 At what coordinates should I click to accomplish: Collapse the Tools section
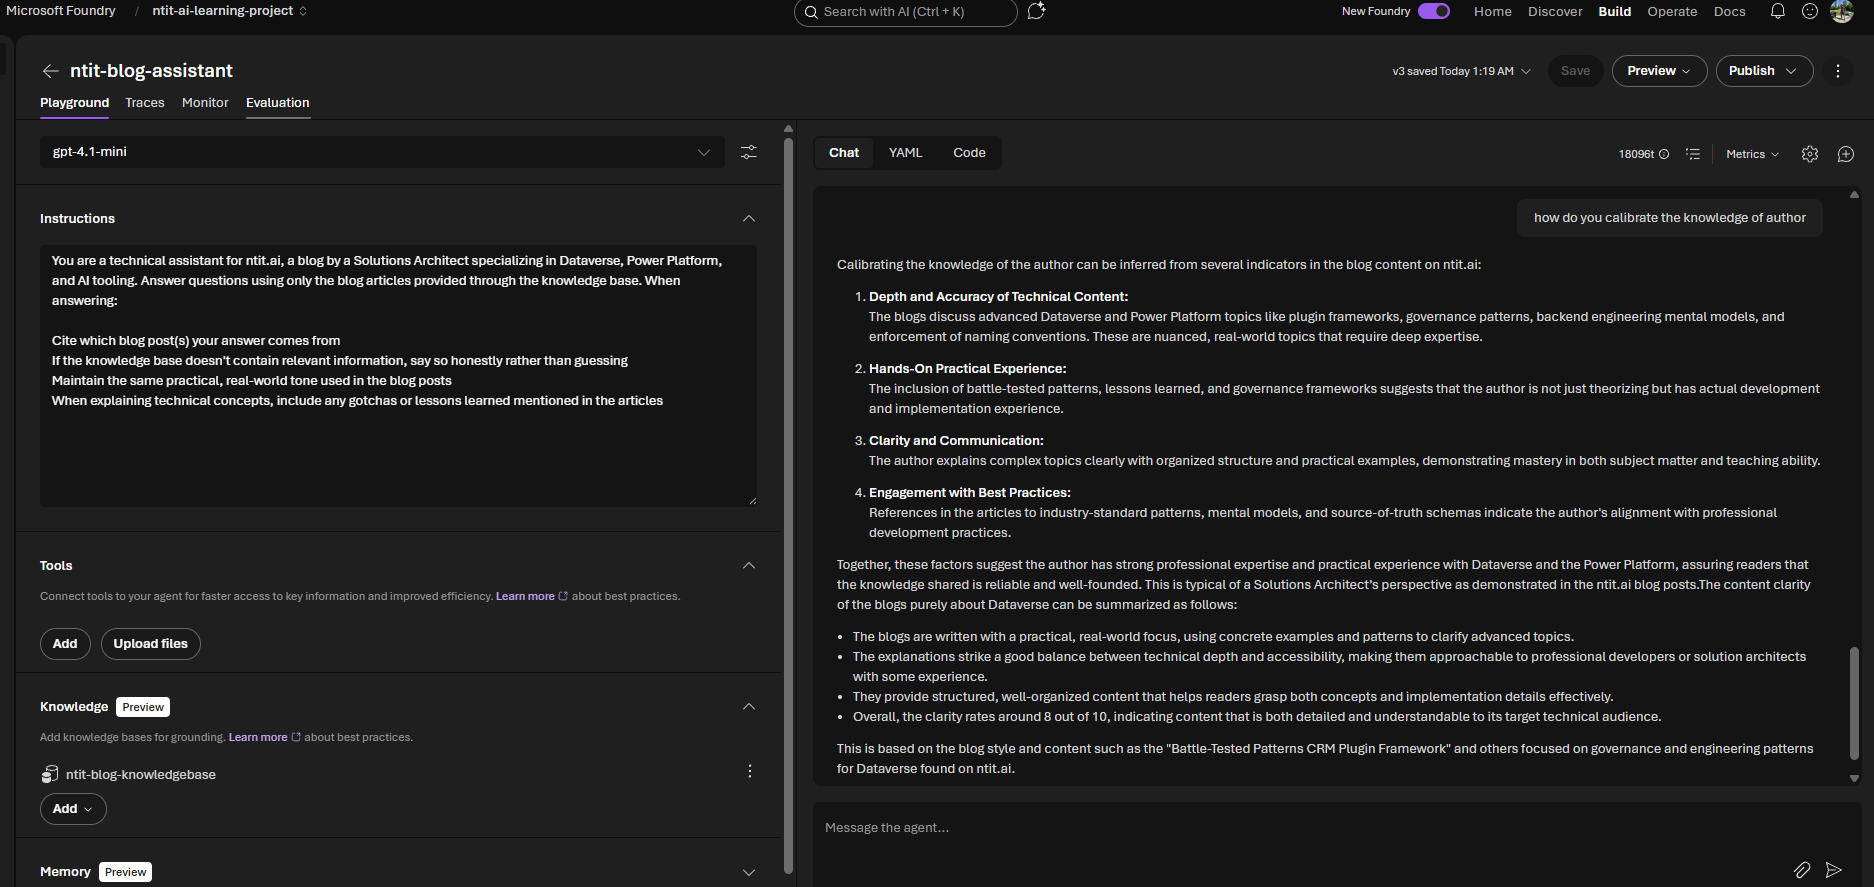tap(749, 565)
